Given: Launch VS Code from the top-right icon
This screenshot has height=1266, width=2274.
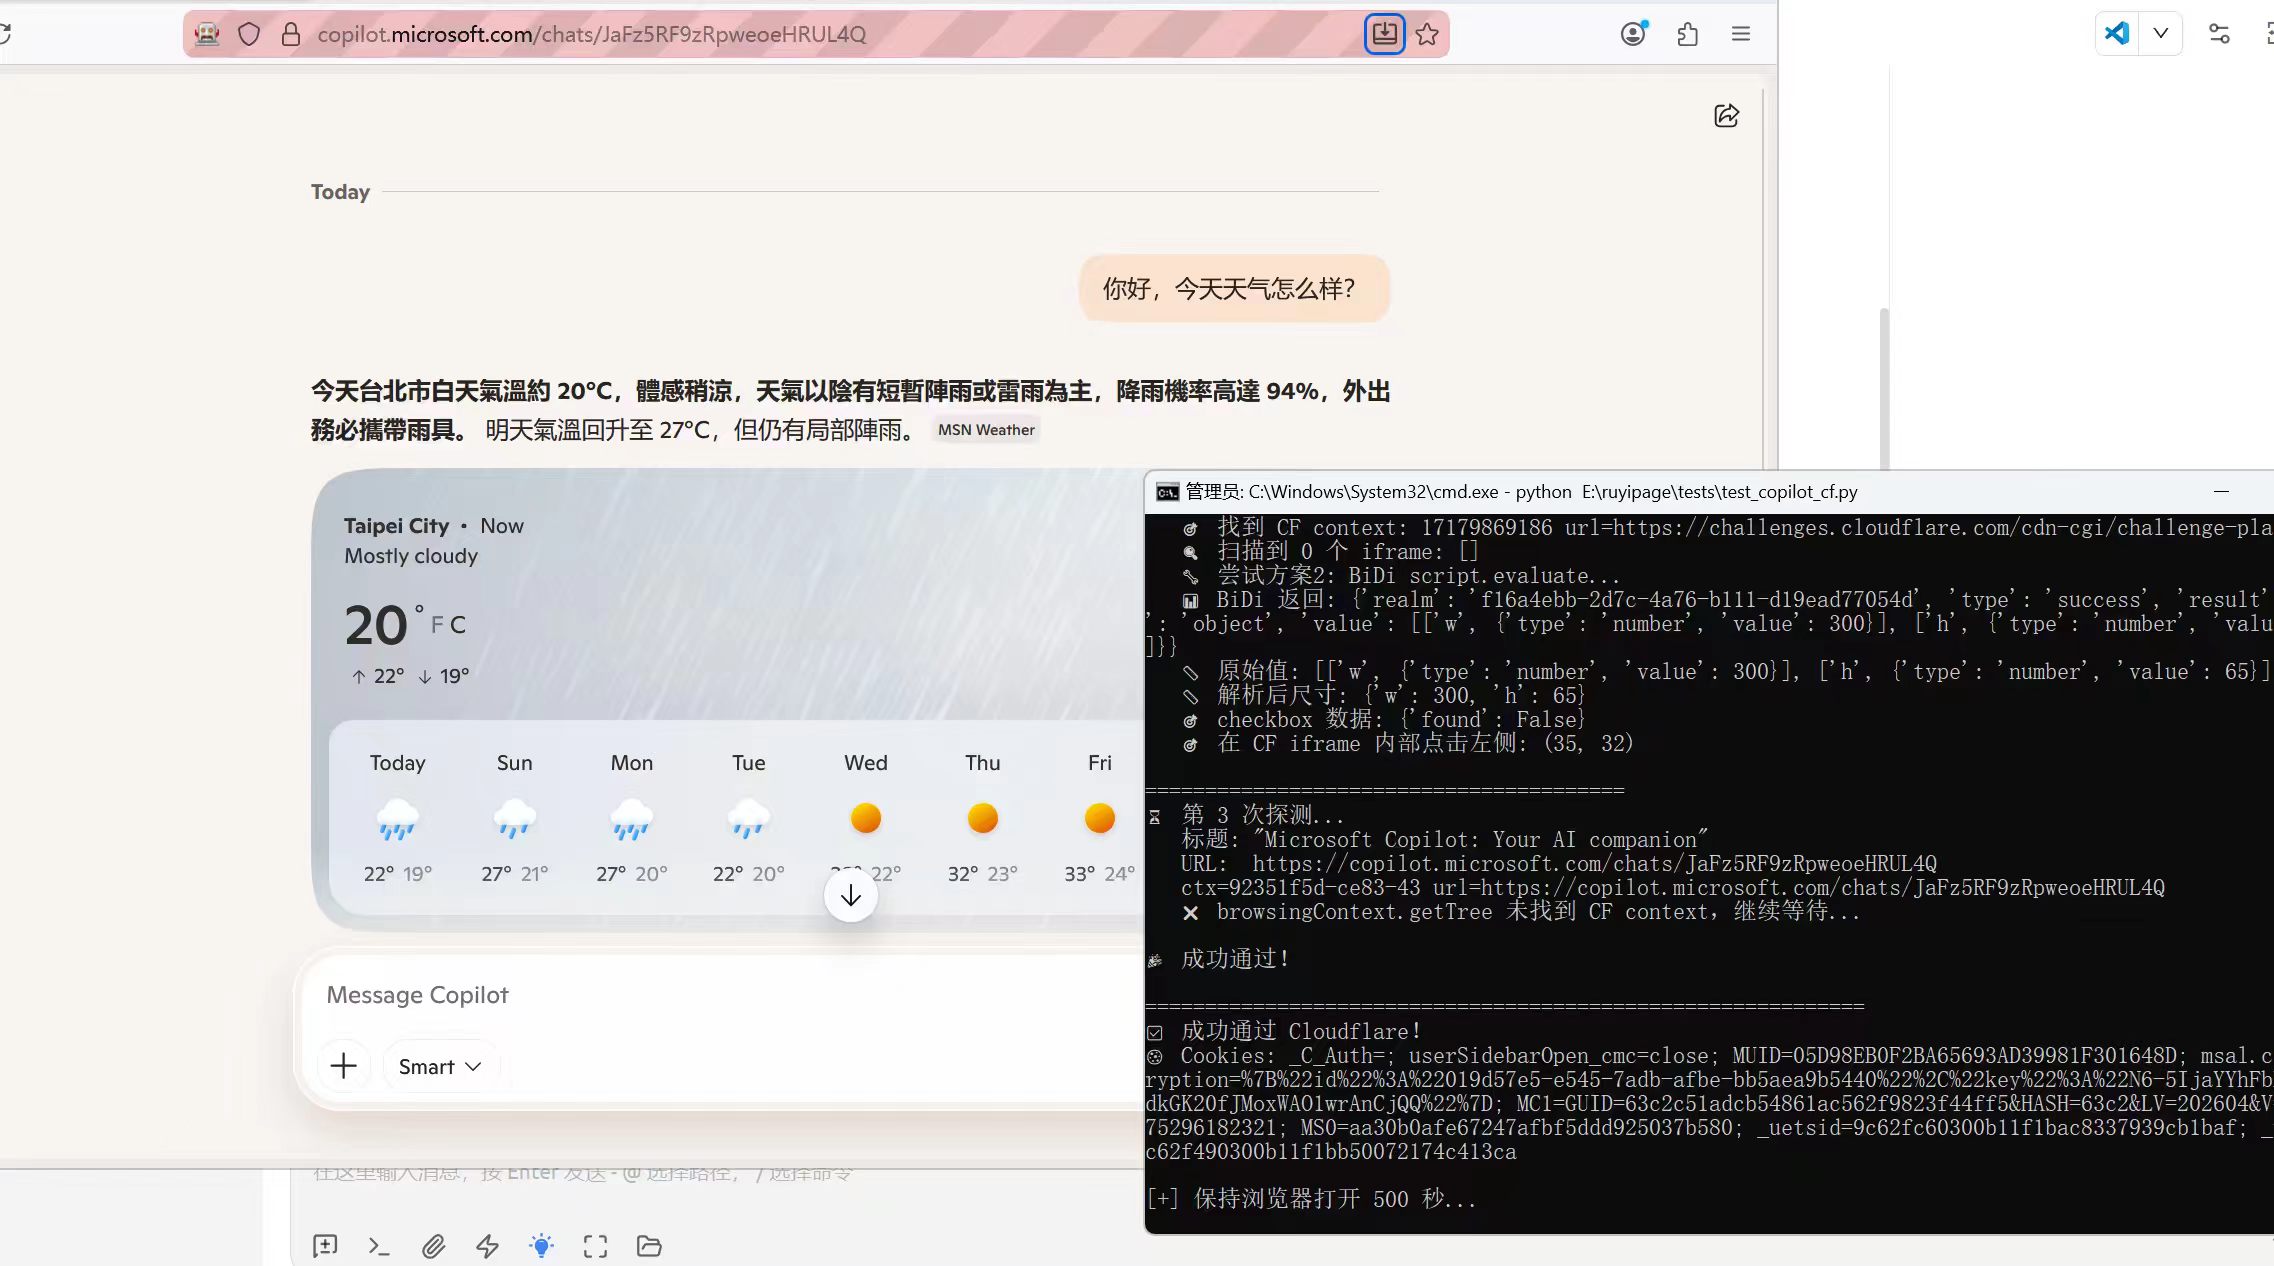Looking at the screenshot, I should [x=2117, y=33].
